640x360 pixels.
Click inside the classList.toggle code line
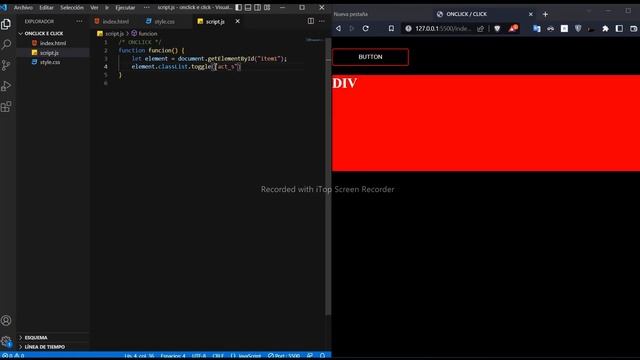(186, 67)
